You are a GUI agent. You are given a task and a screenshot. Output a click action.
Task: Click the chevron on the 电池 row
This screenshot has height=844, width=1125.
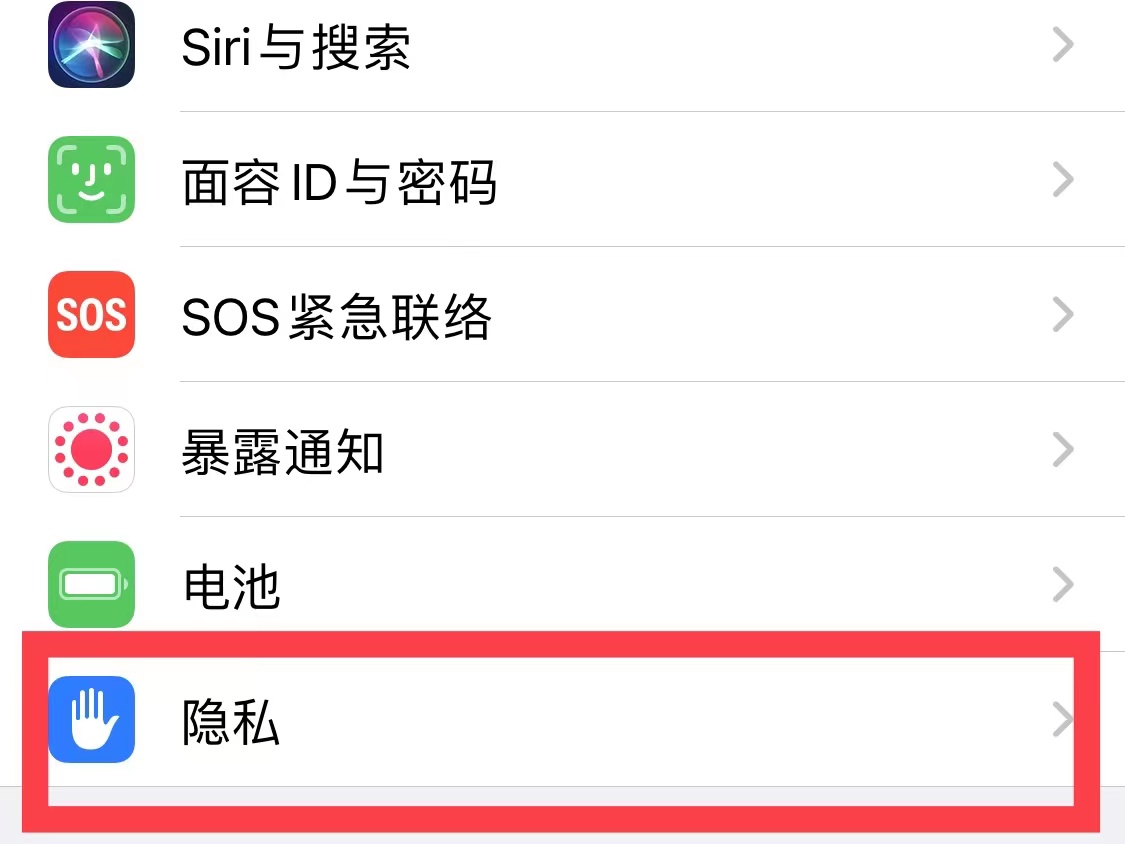pos(1063,584)
